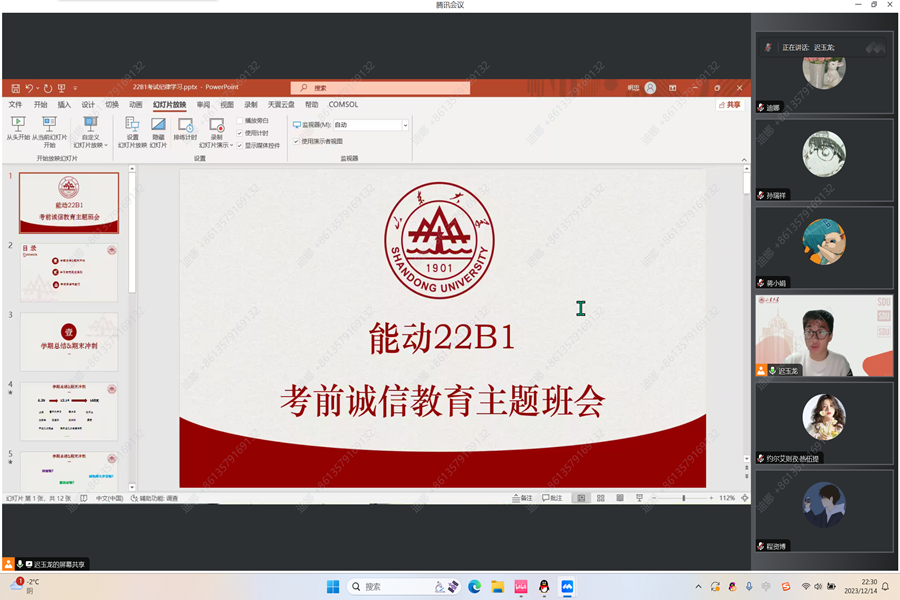Click the Record Slide Show (录制) icon
The image size is (900, 600).
tap(216, 125)
